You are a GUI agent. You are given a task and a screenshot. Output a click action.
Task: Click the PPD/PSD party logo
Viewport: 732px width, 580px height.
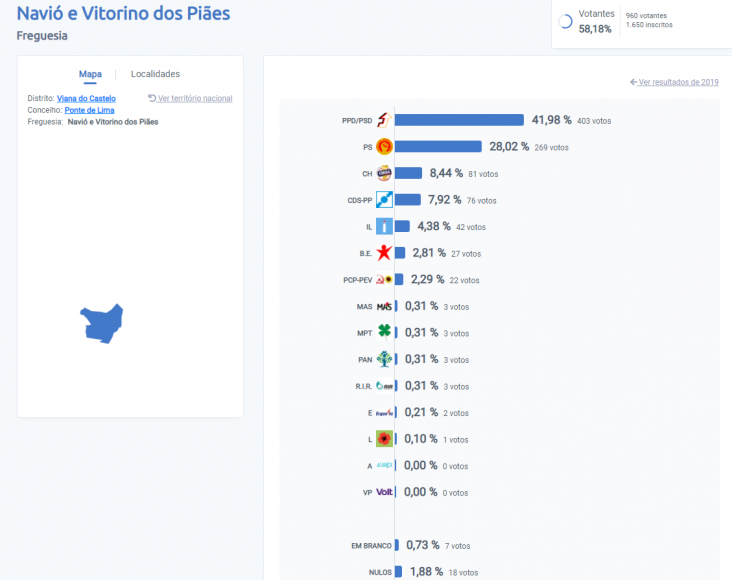pyautogui.click(x=383, y=120)
